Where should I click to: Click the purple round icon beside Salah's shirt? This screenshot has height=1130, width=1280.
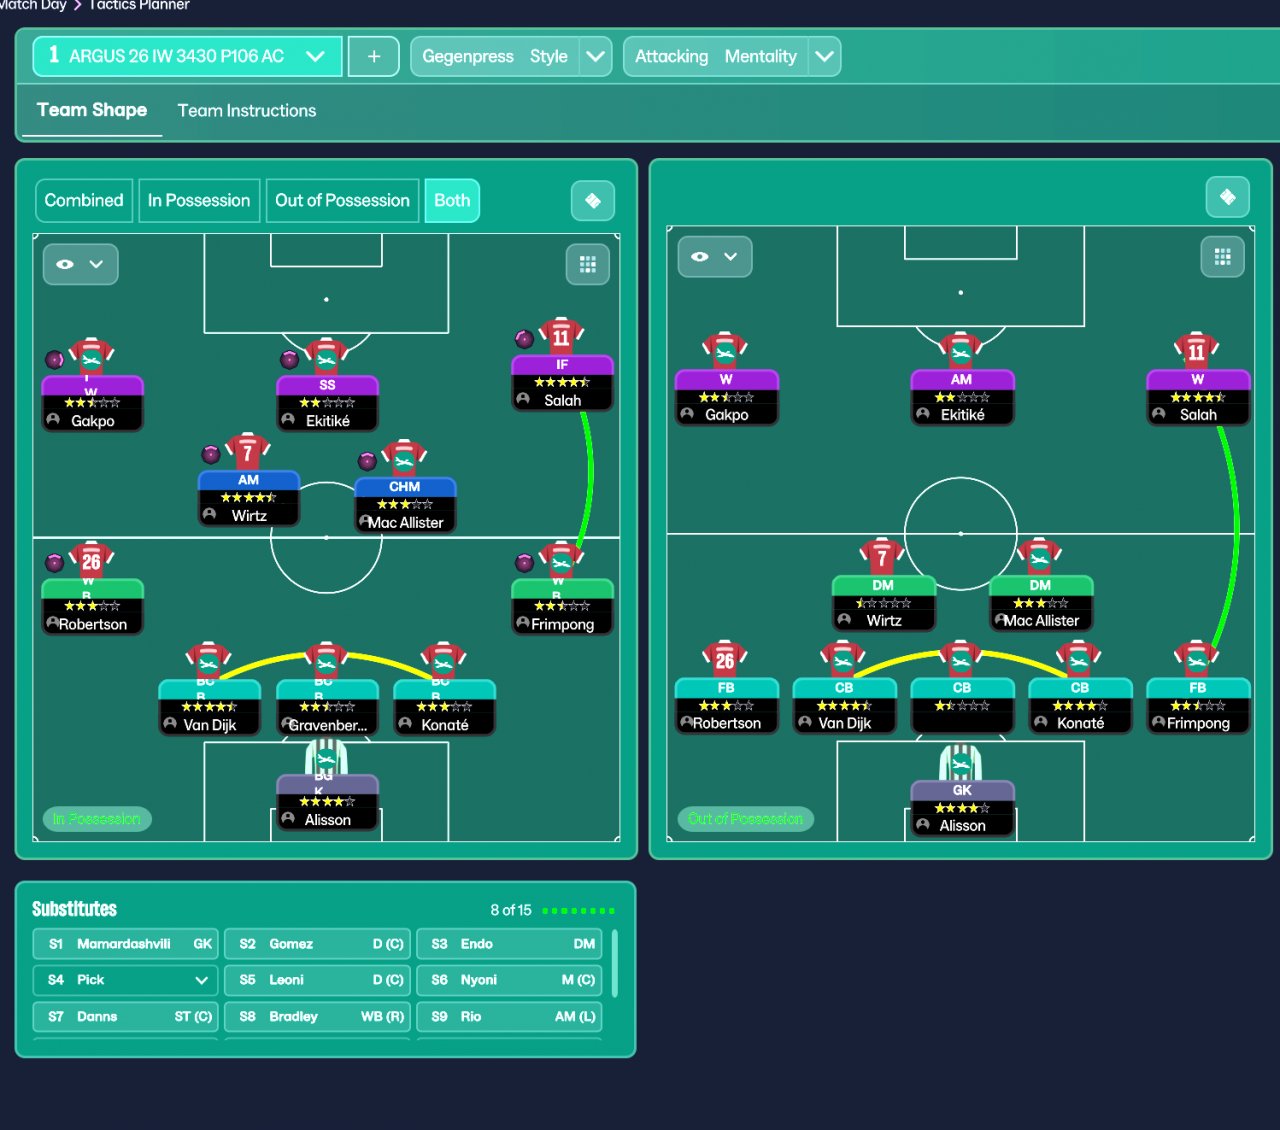pyautogui.click(x=524, y=339)
